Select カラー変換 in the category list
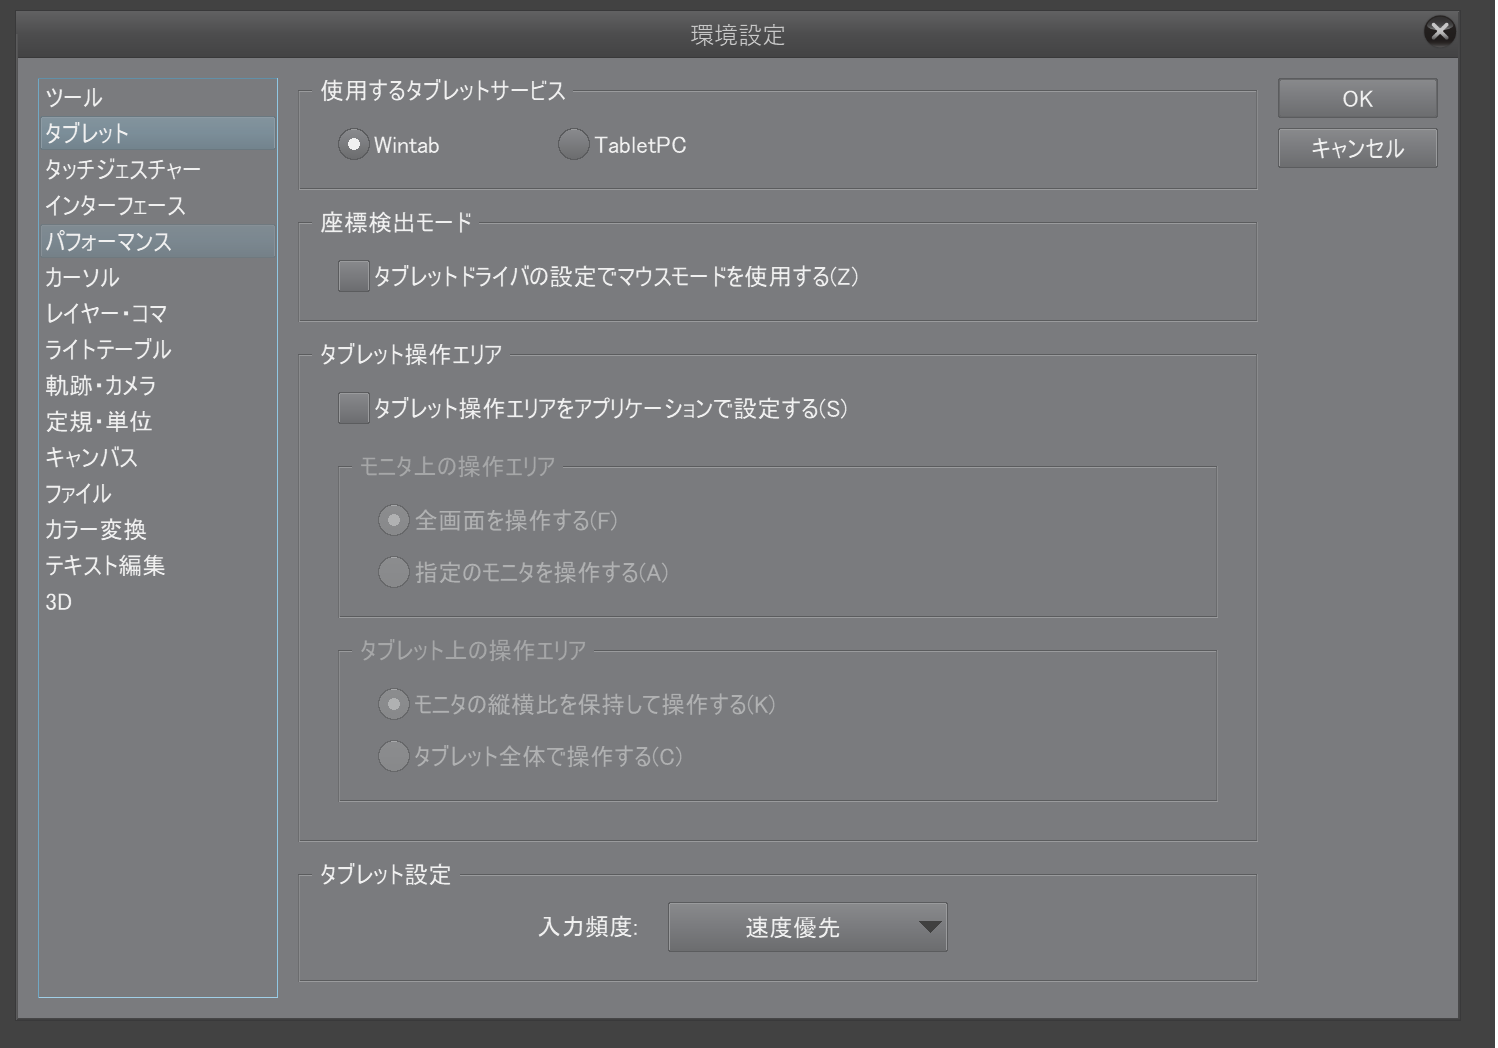This screenshot has width=1498, height=1048. click(x=157, y=530)
